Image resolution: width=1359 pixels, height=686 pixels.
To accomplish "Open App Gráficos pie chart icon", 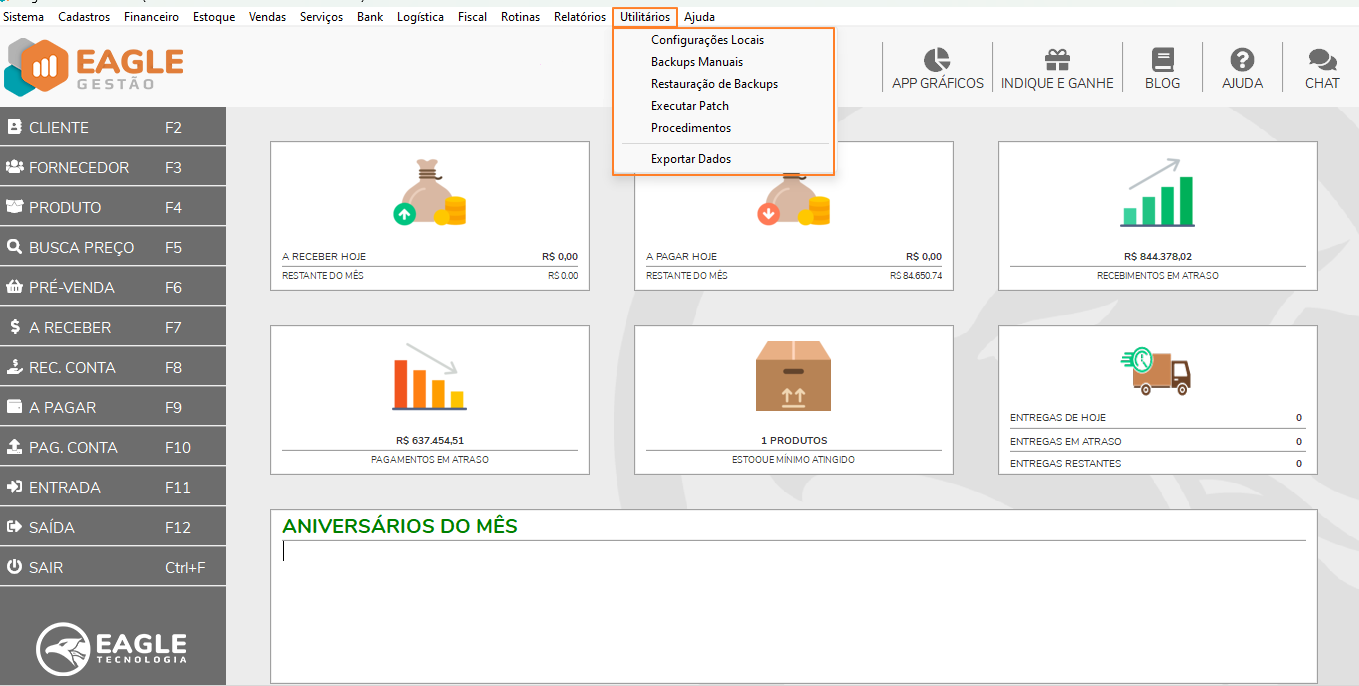I will pos(937,60).
